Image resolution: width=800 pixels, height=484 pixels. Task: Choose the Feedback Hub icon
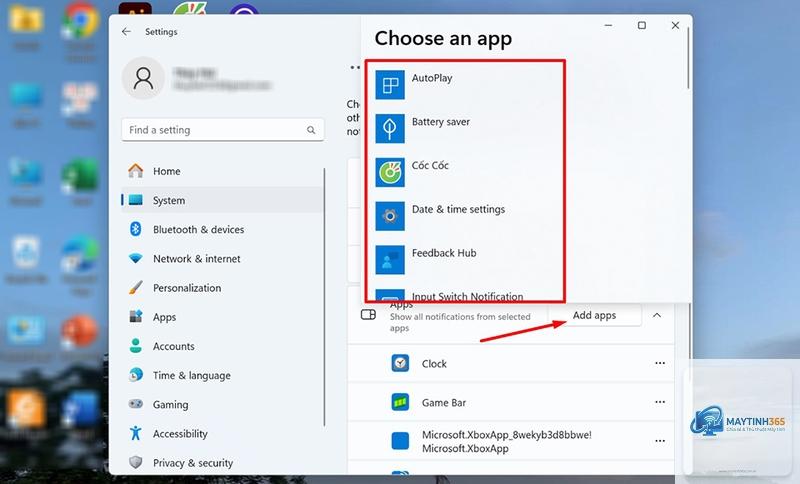tap(390, 260)
